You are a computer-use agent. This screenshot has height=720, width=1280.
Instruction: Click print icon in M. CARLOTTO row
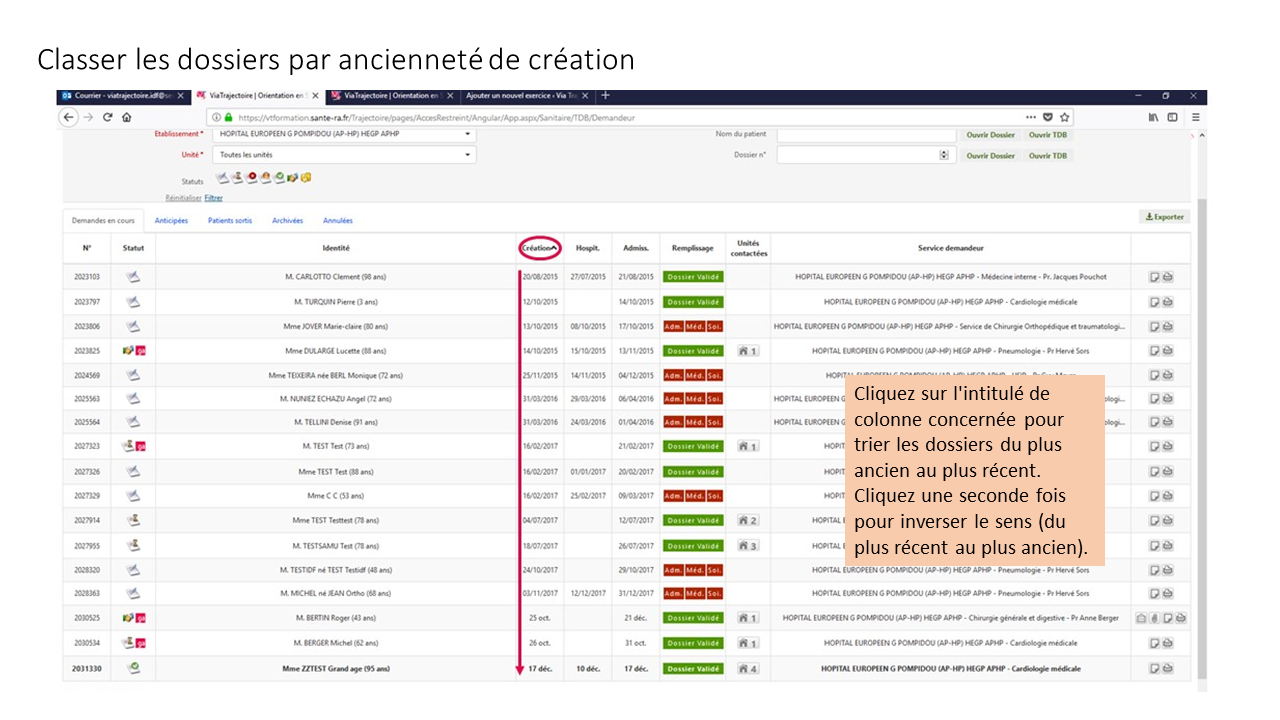(1167, 277)
